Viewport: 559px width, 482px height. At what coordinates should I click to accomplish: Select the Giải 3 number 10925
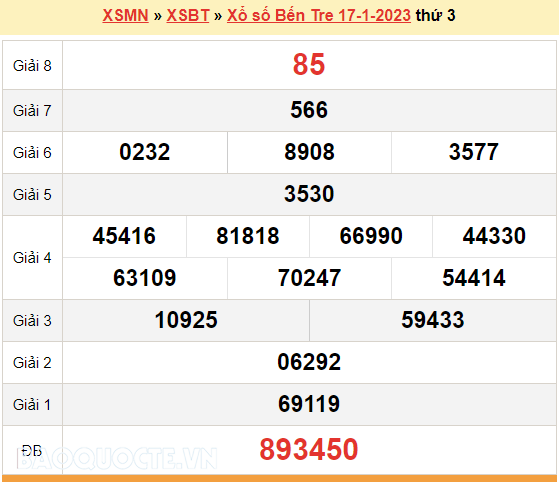[x=186, y=320]
